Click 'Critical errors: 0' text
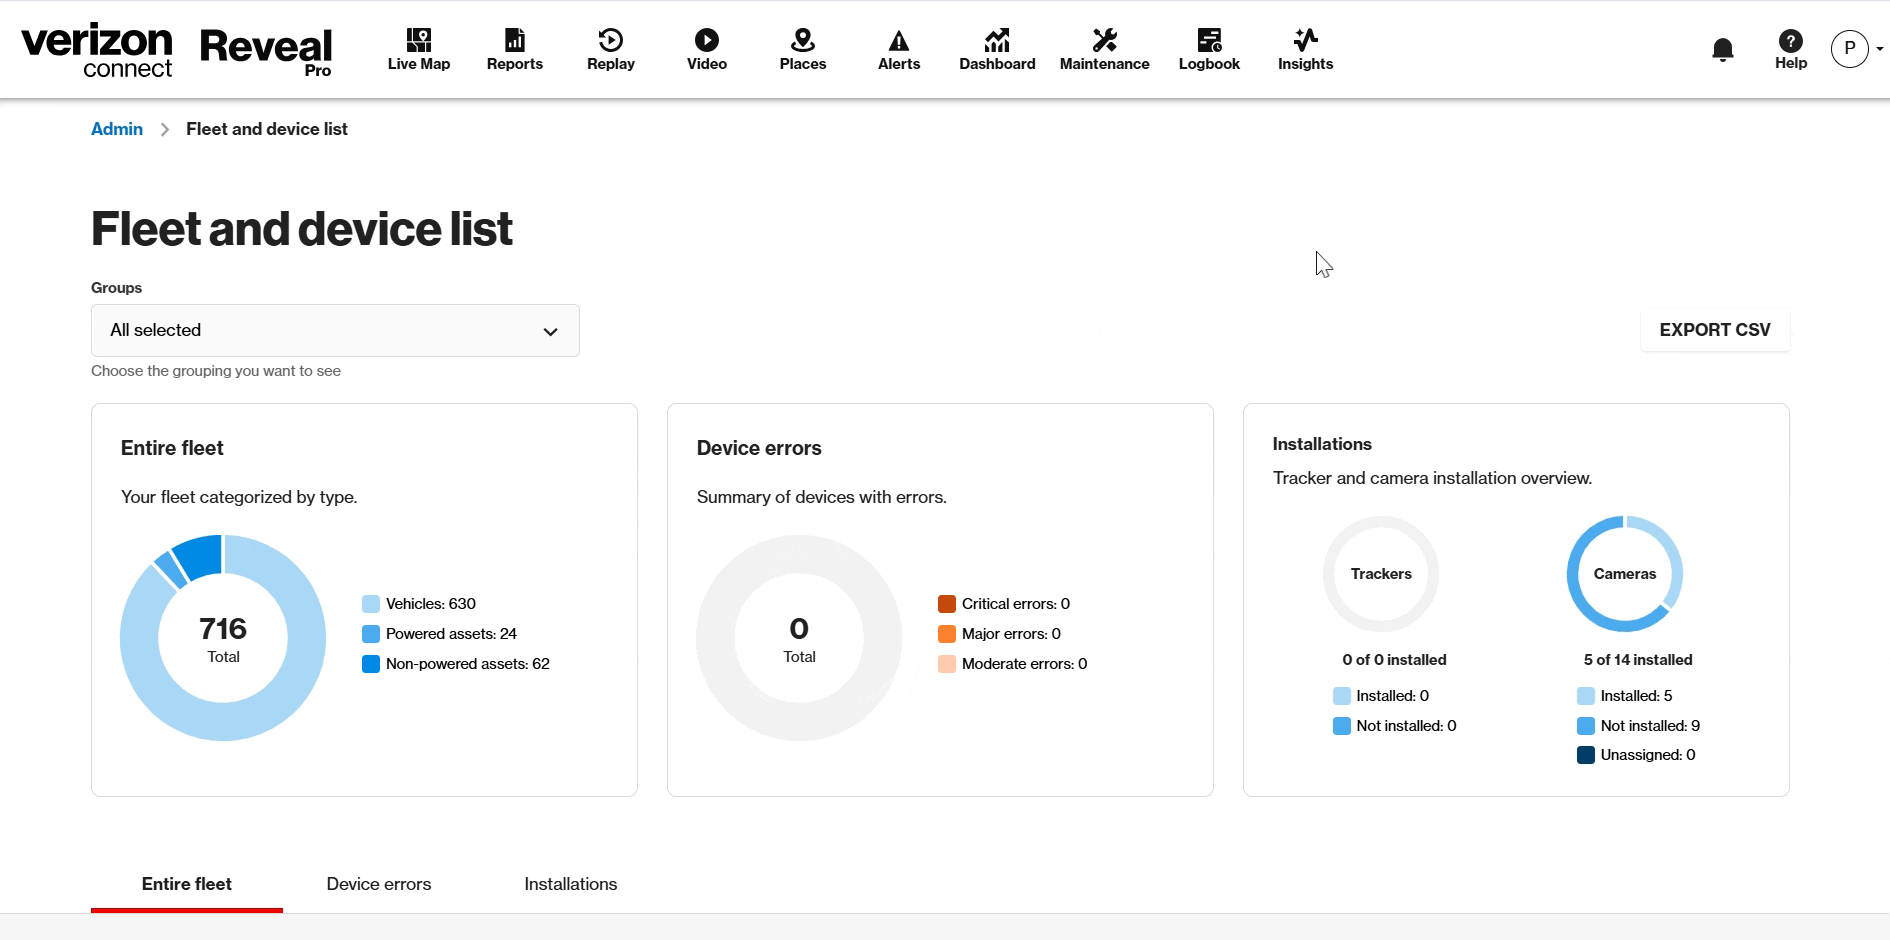 pyautogui.click(x=1016, y=604)
